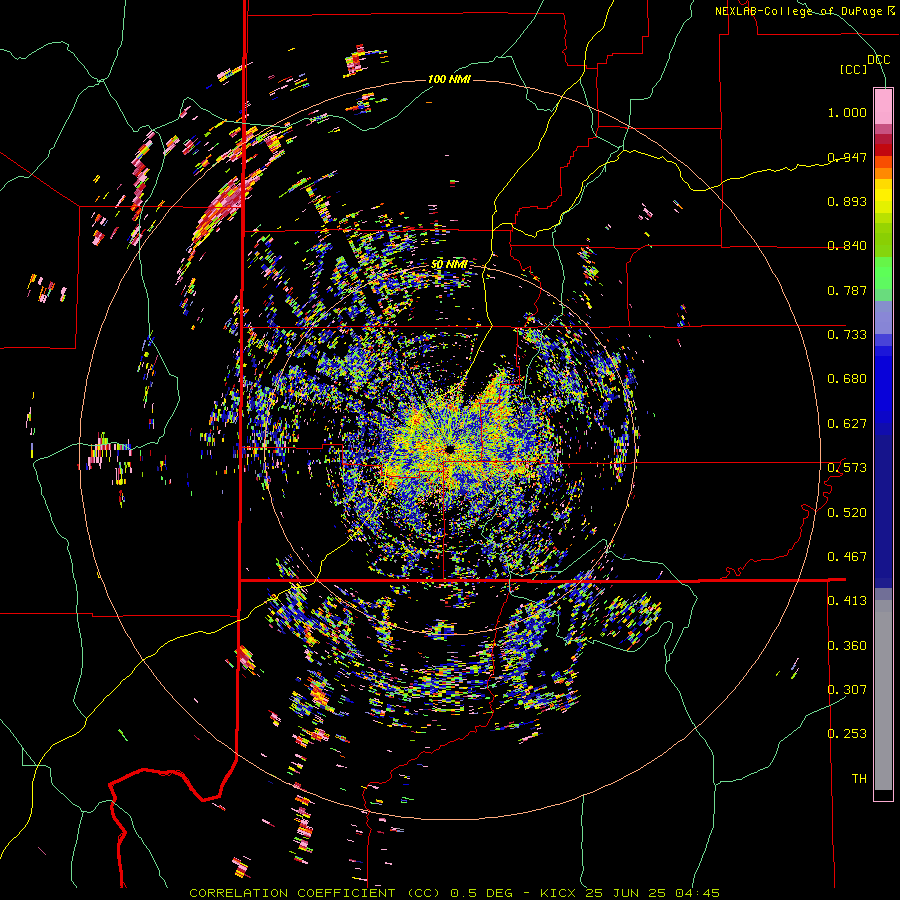Click the 0.627 scale value
This screenshot has width=900, height=900.
tap(847, 424)
